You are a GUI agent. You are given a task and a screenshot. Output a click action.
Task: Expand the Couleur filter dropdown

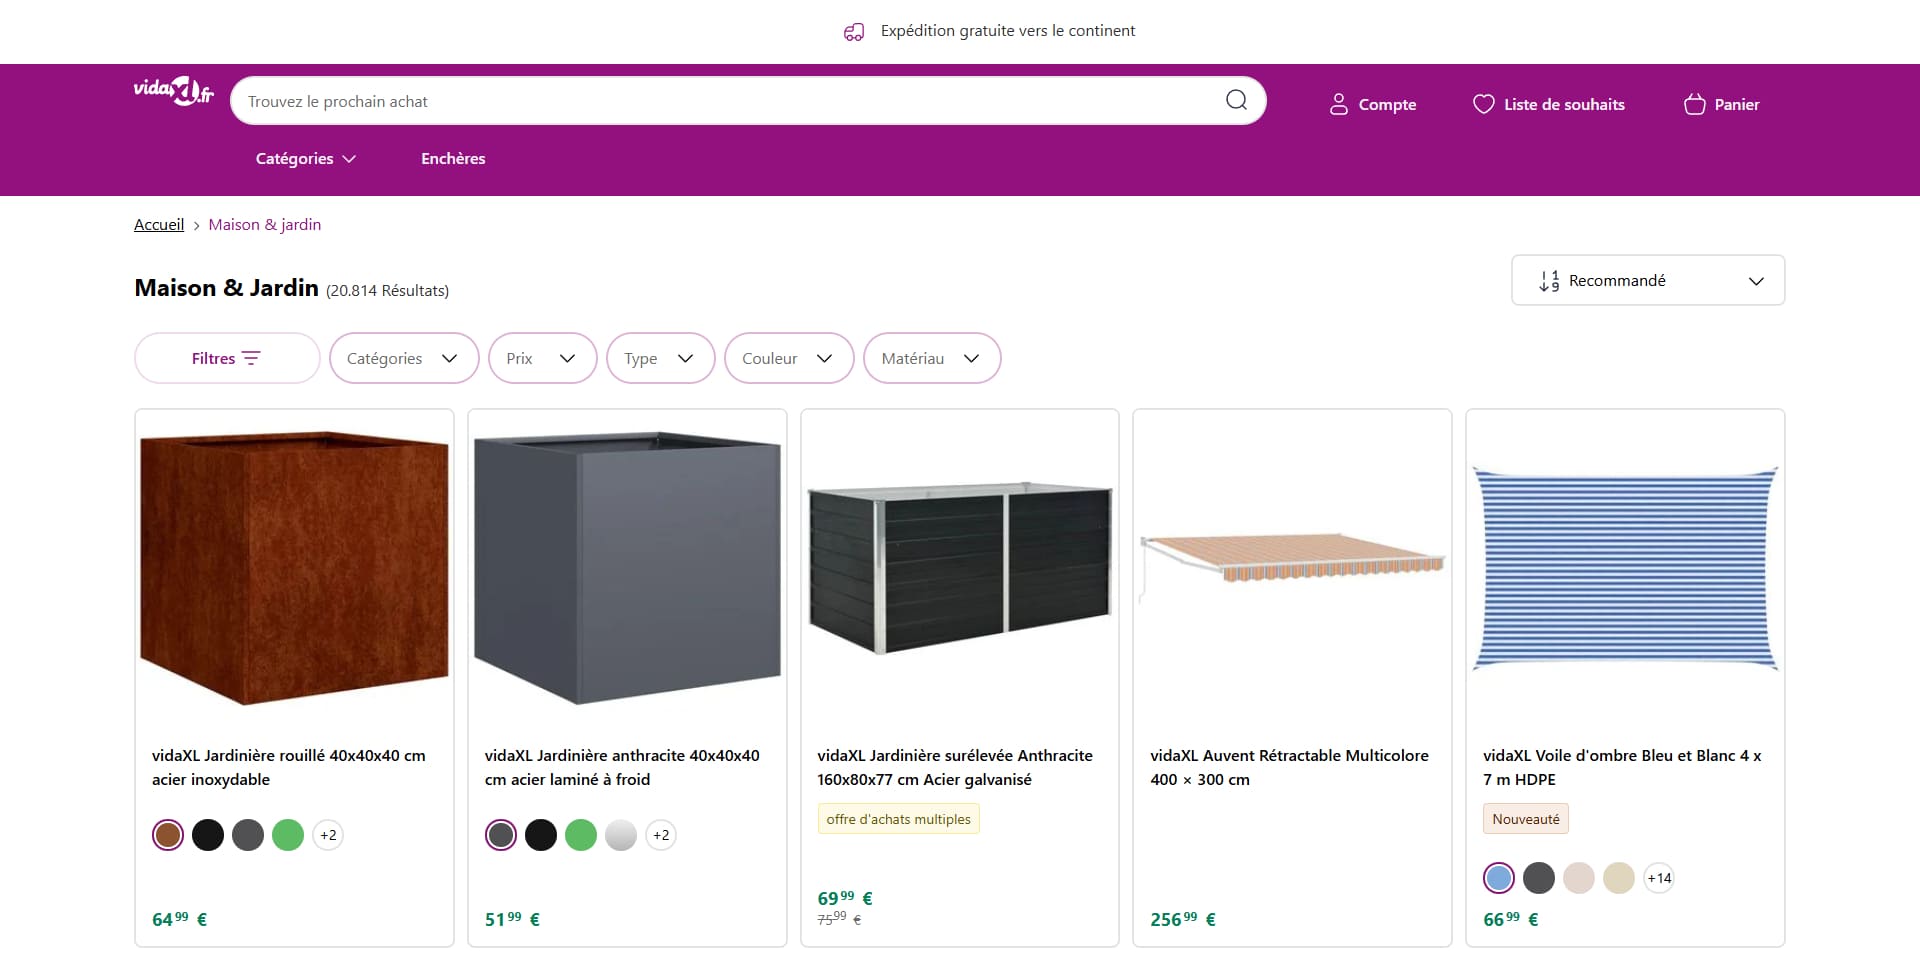tap(789, 358)
